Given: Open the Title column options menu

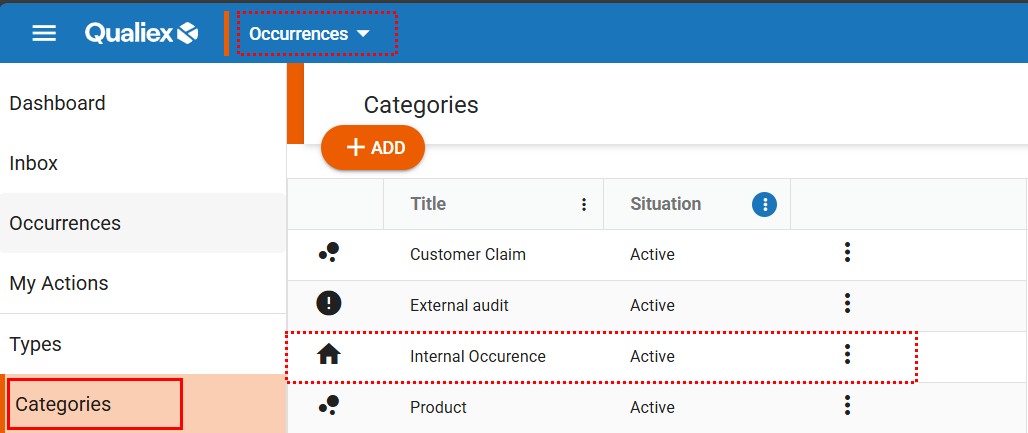Looking at the screenshot, I should pos(585,205).
